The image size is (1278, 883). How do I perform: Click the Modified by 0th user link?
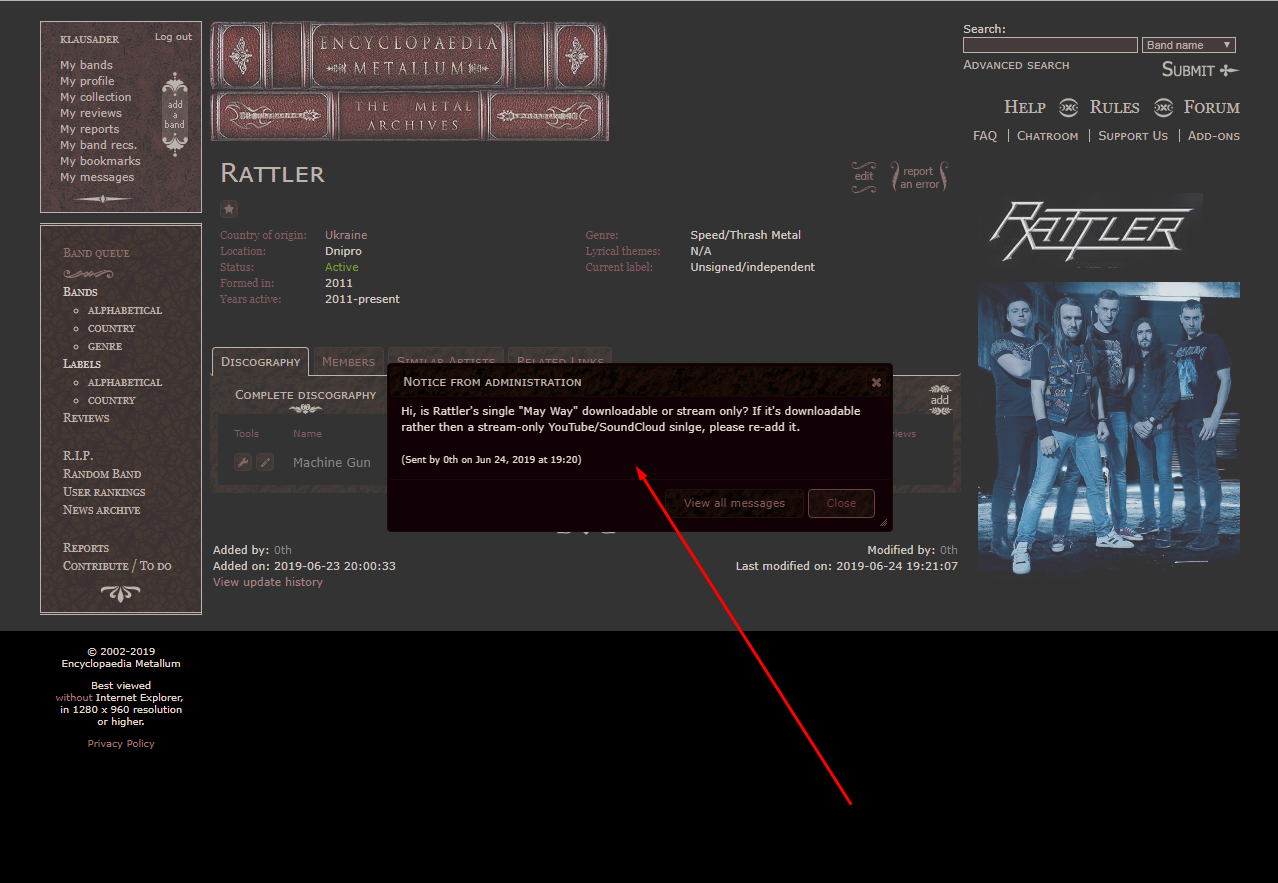[x=949, y=550]
